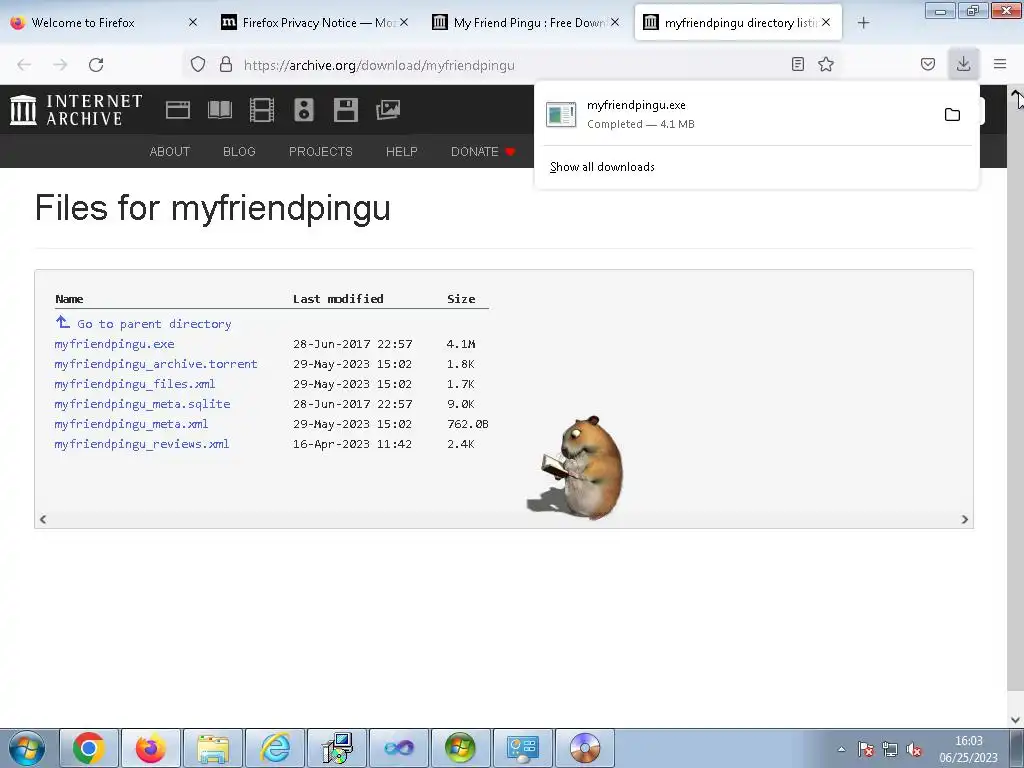The height and width of the screenshot is (768, 1024).
Task: Select the Last modified column header
Action: pyautogui.click(x=338, y=299)
